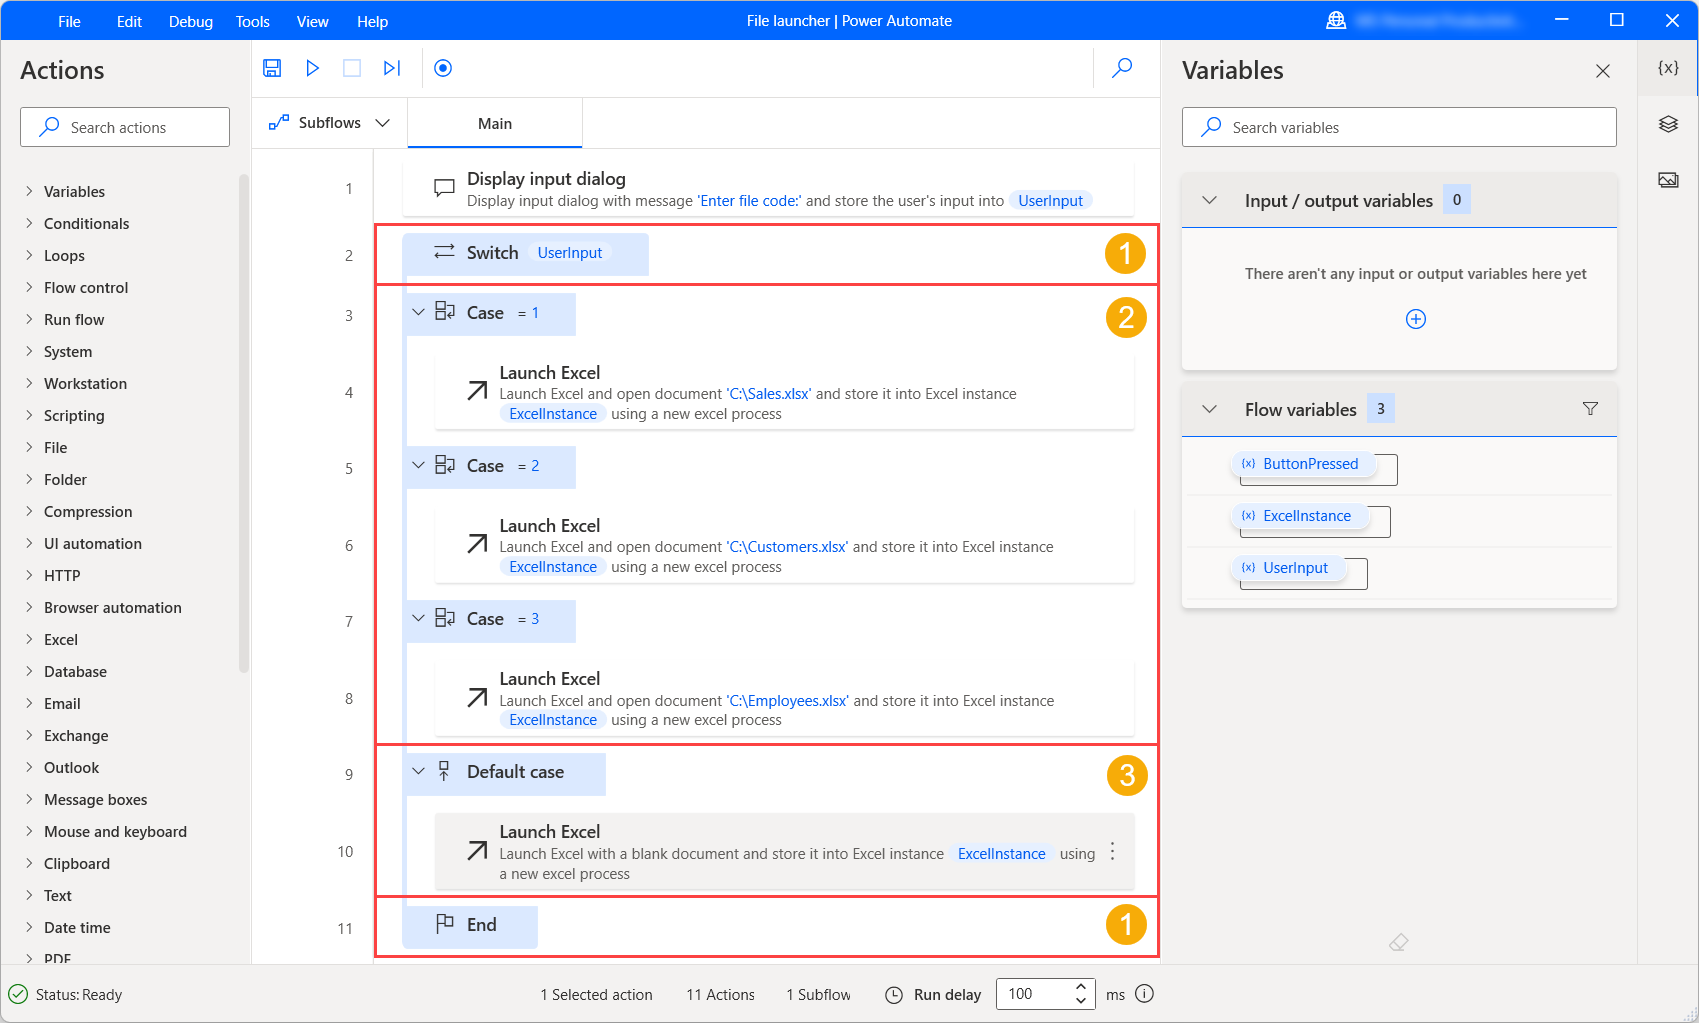Expand the Mouse and keyboard group
The width and height of the screenshot is (1699, 1023).
pyautogui.click(x=29, y=831)
